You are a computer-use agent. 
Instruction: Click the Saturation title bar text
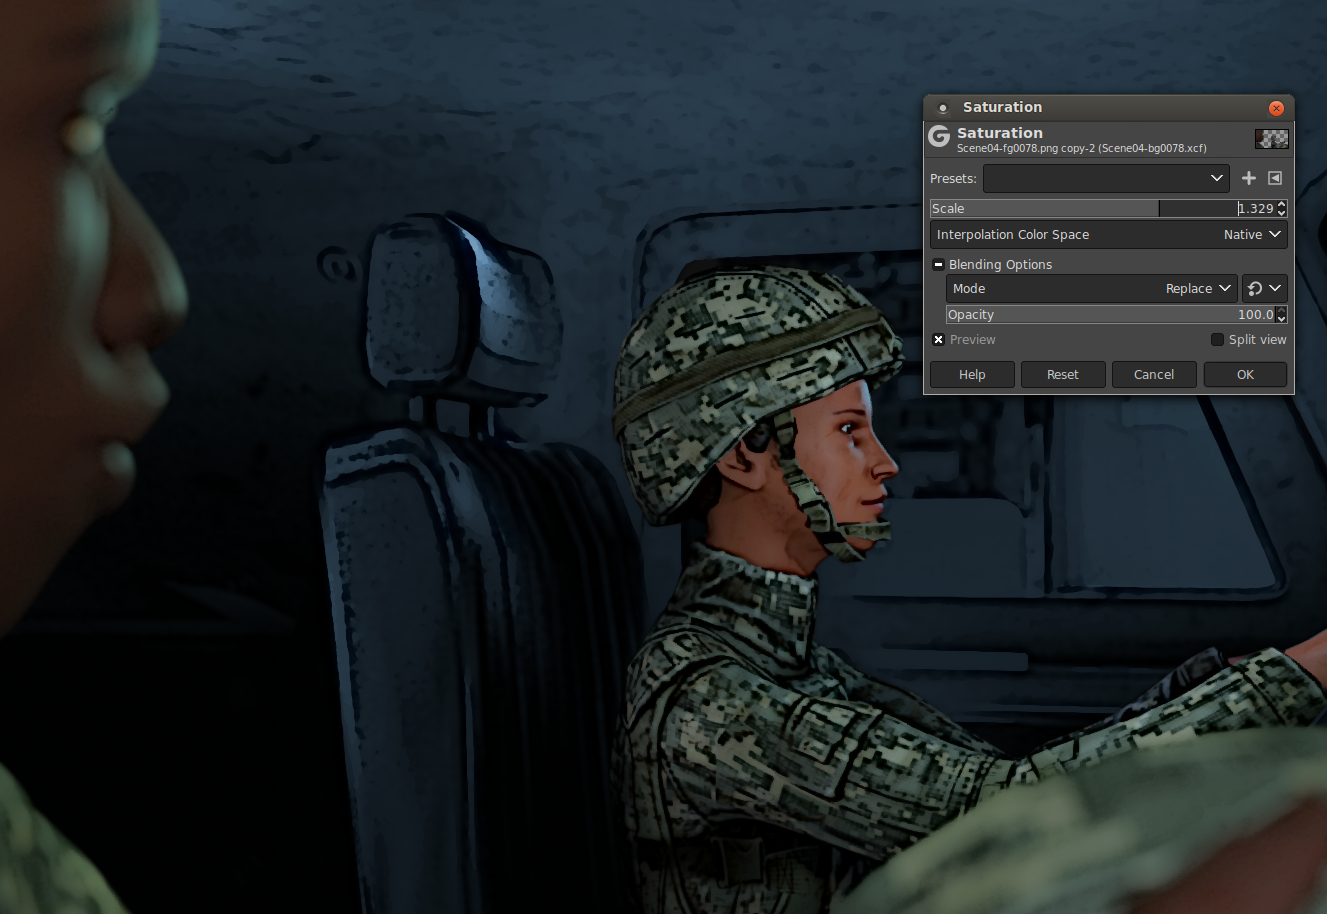pyautogui.click(x=1002, y=107)
